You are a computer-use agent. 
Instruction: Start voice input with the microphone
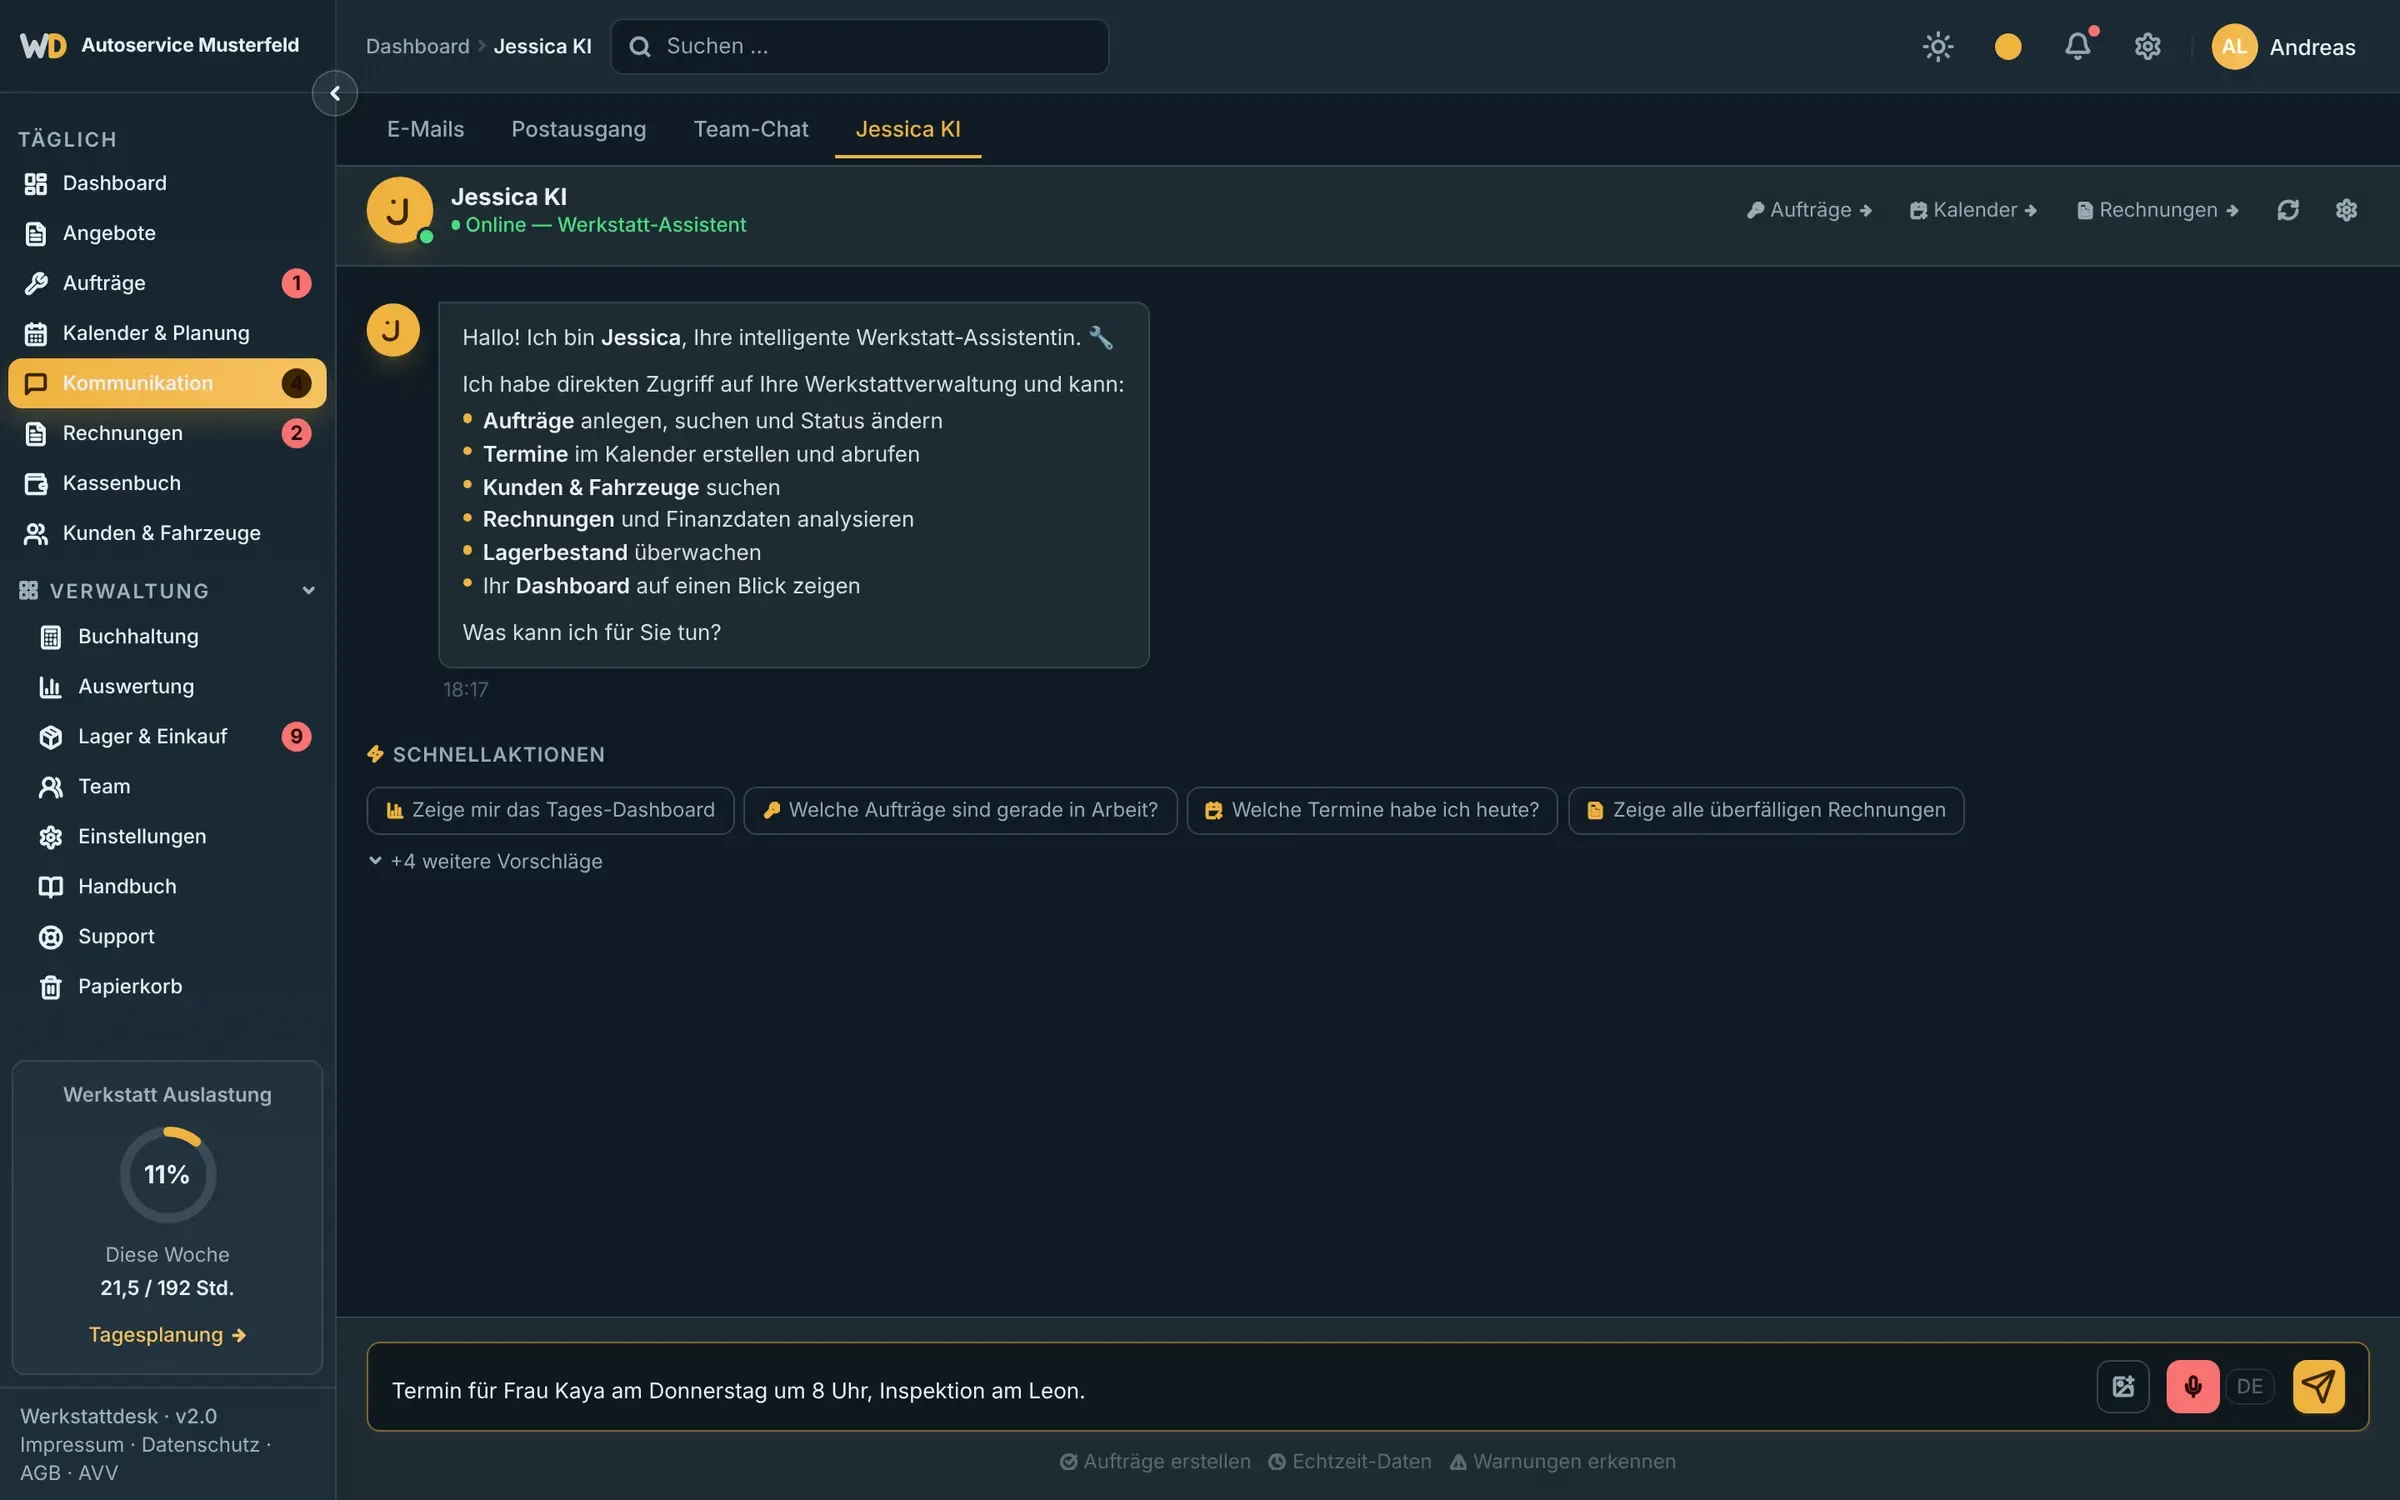2192,1386
